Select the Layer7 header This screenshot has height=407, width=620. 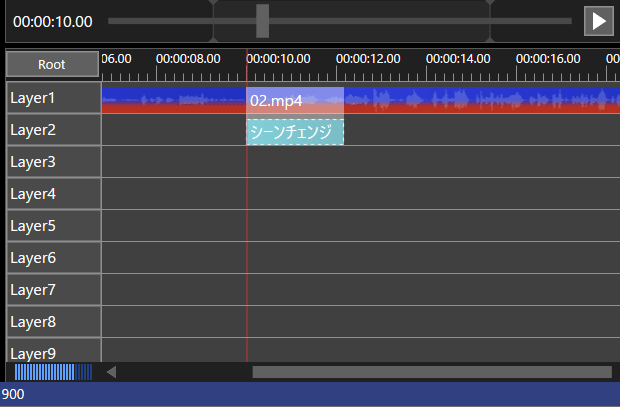tap(52, 290)
